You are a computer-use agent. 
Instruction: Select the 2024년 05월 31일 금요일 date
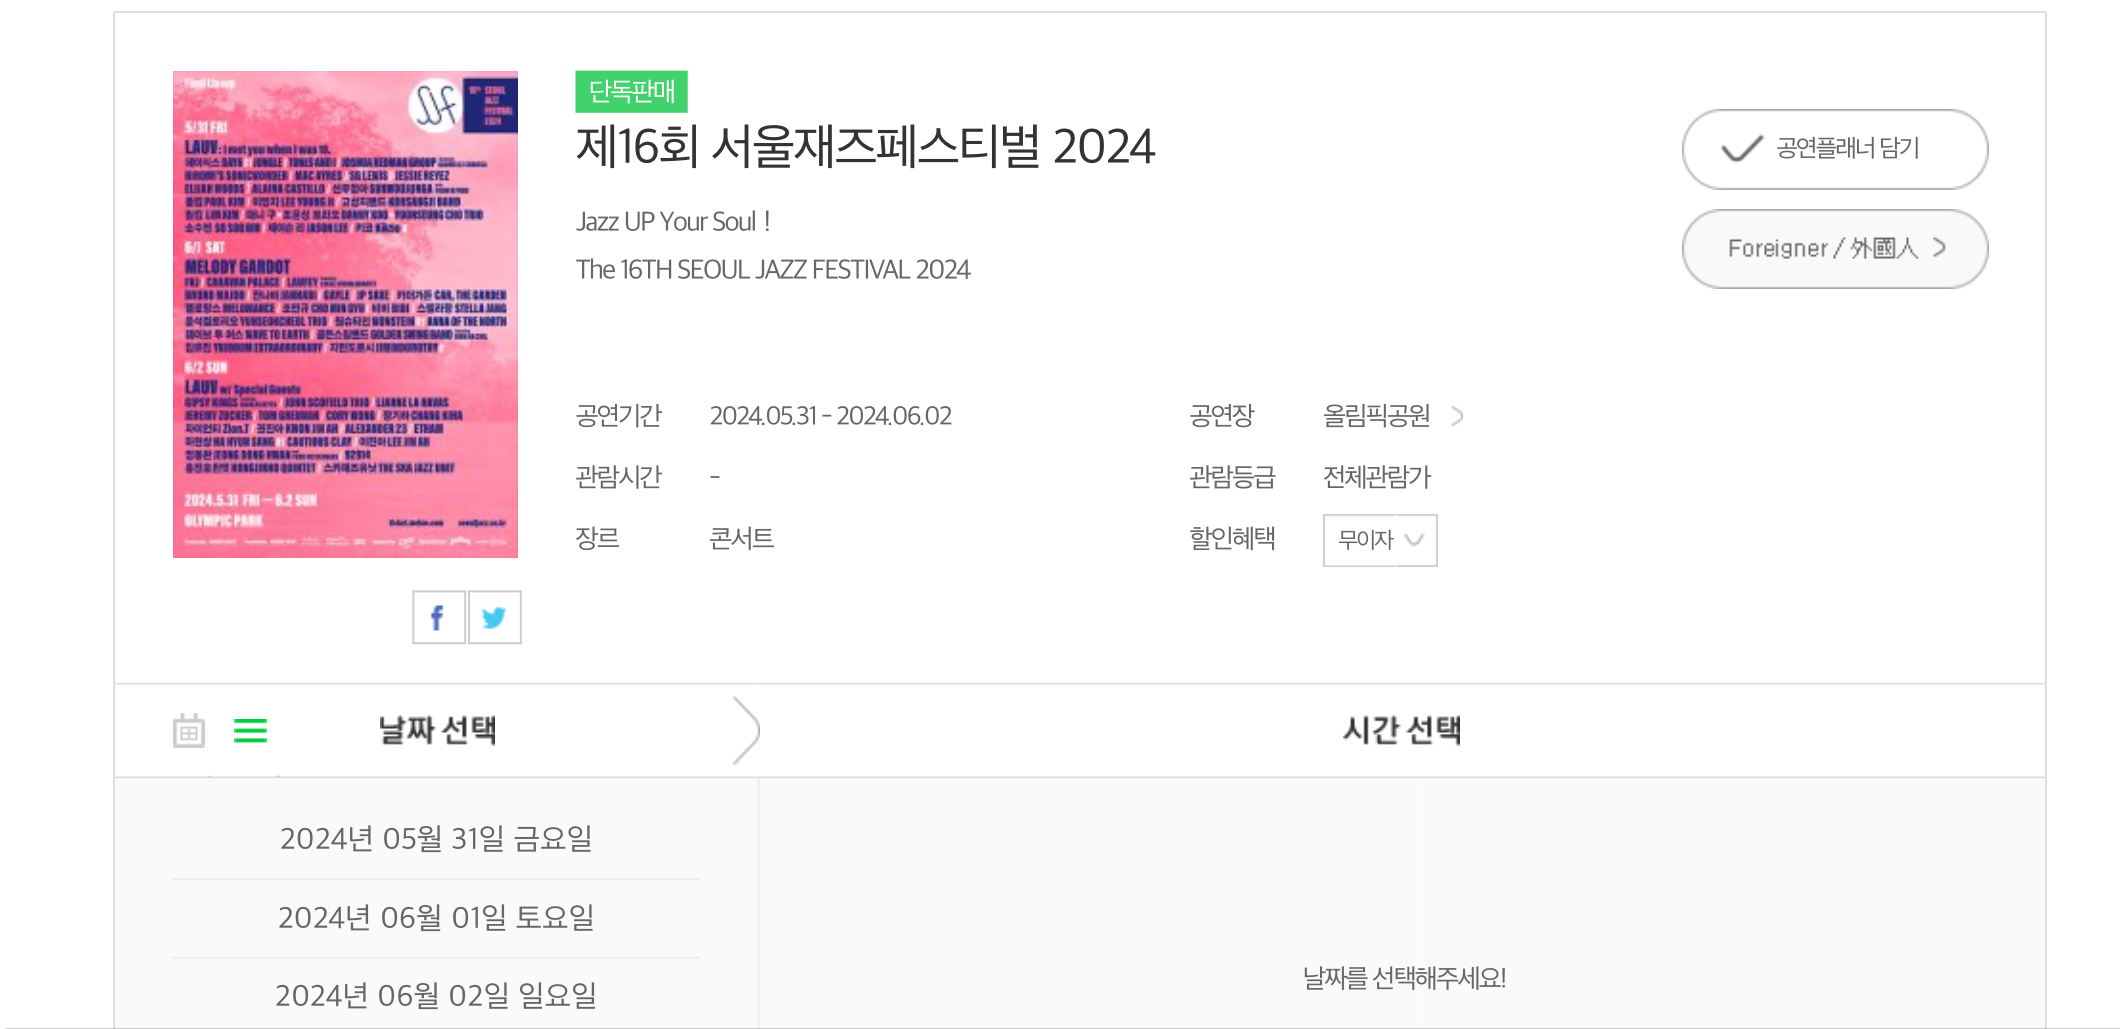(437, 840)
